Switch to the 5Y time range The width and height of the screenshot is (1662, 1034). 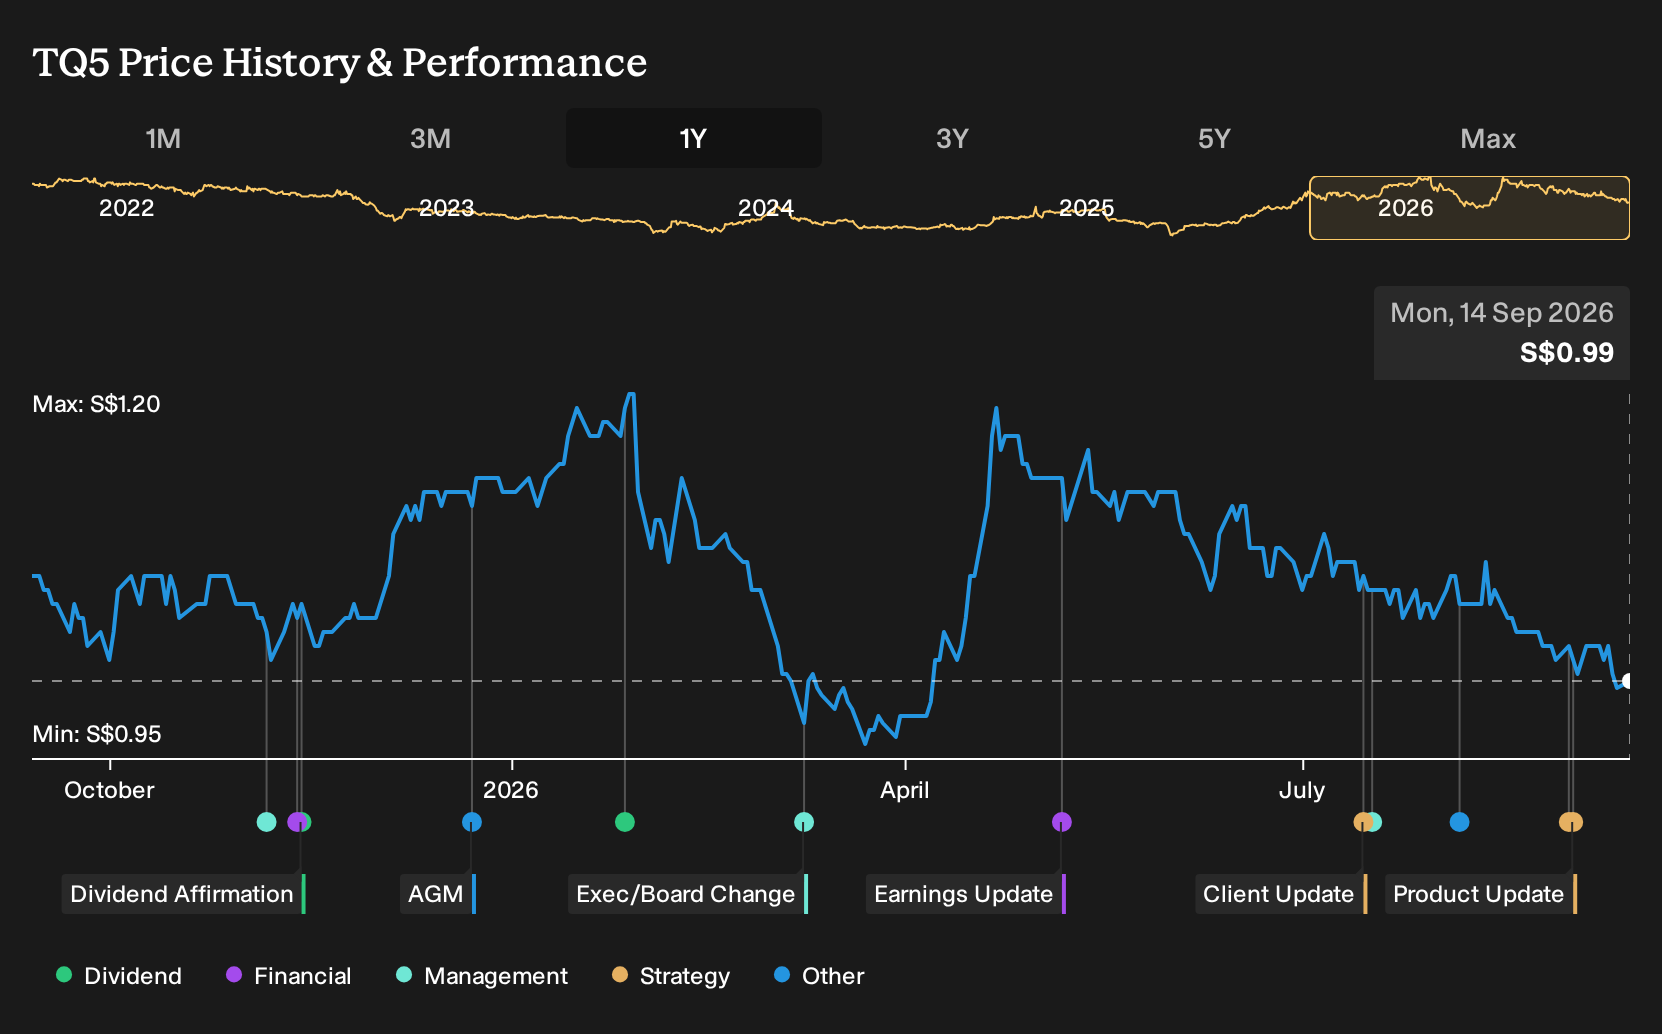coord(1214,138)
